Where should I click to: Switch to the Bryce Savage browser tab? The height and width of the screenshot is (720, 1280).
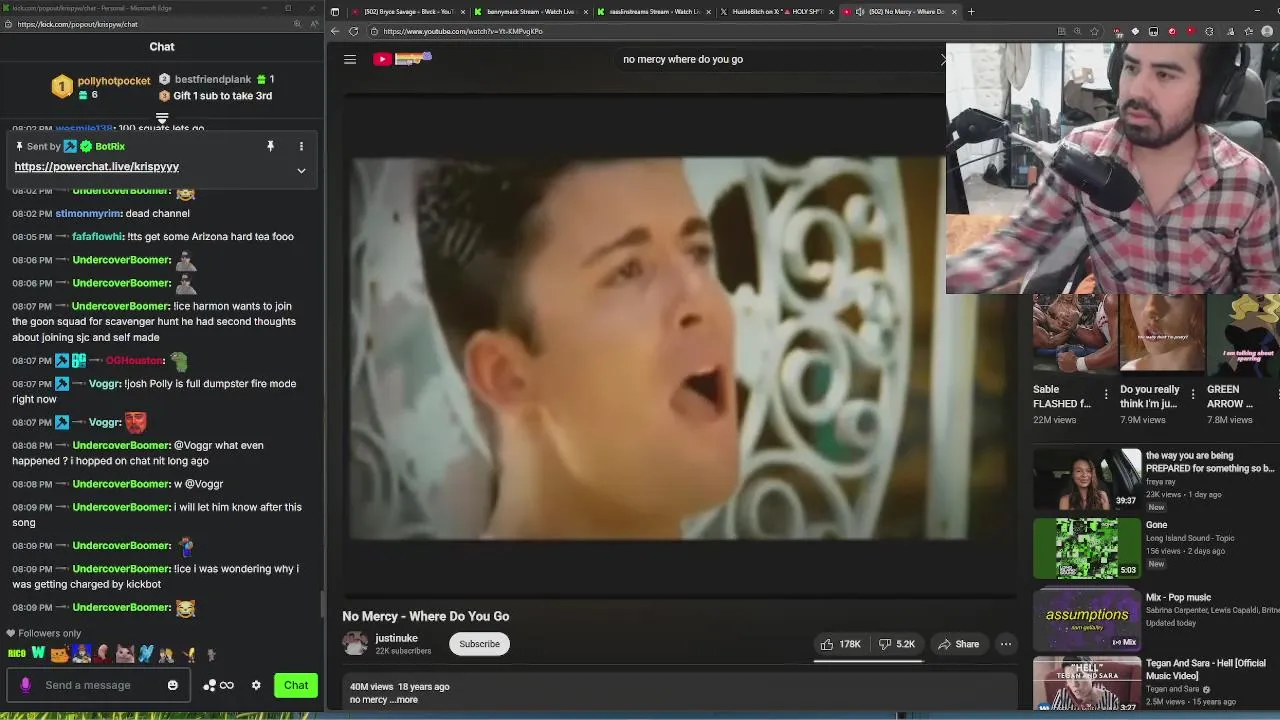pyautogui.click(x=408, y=12)
